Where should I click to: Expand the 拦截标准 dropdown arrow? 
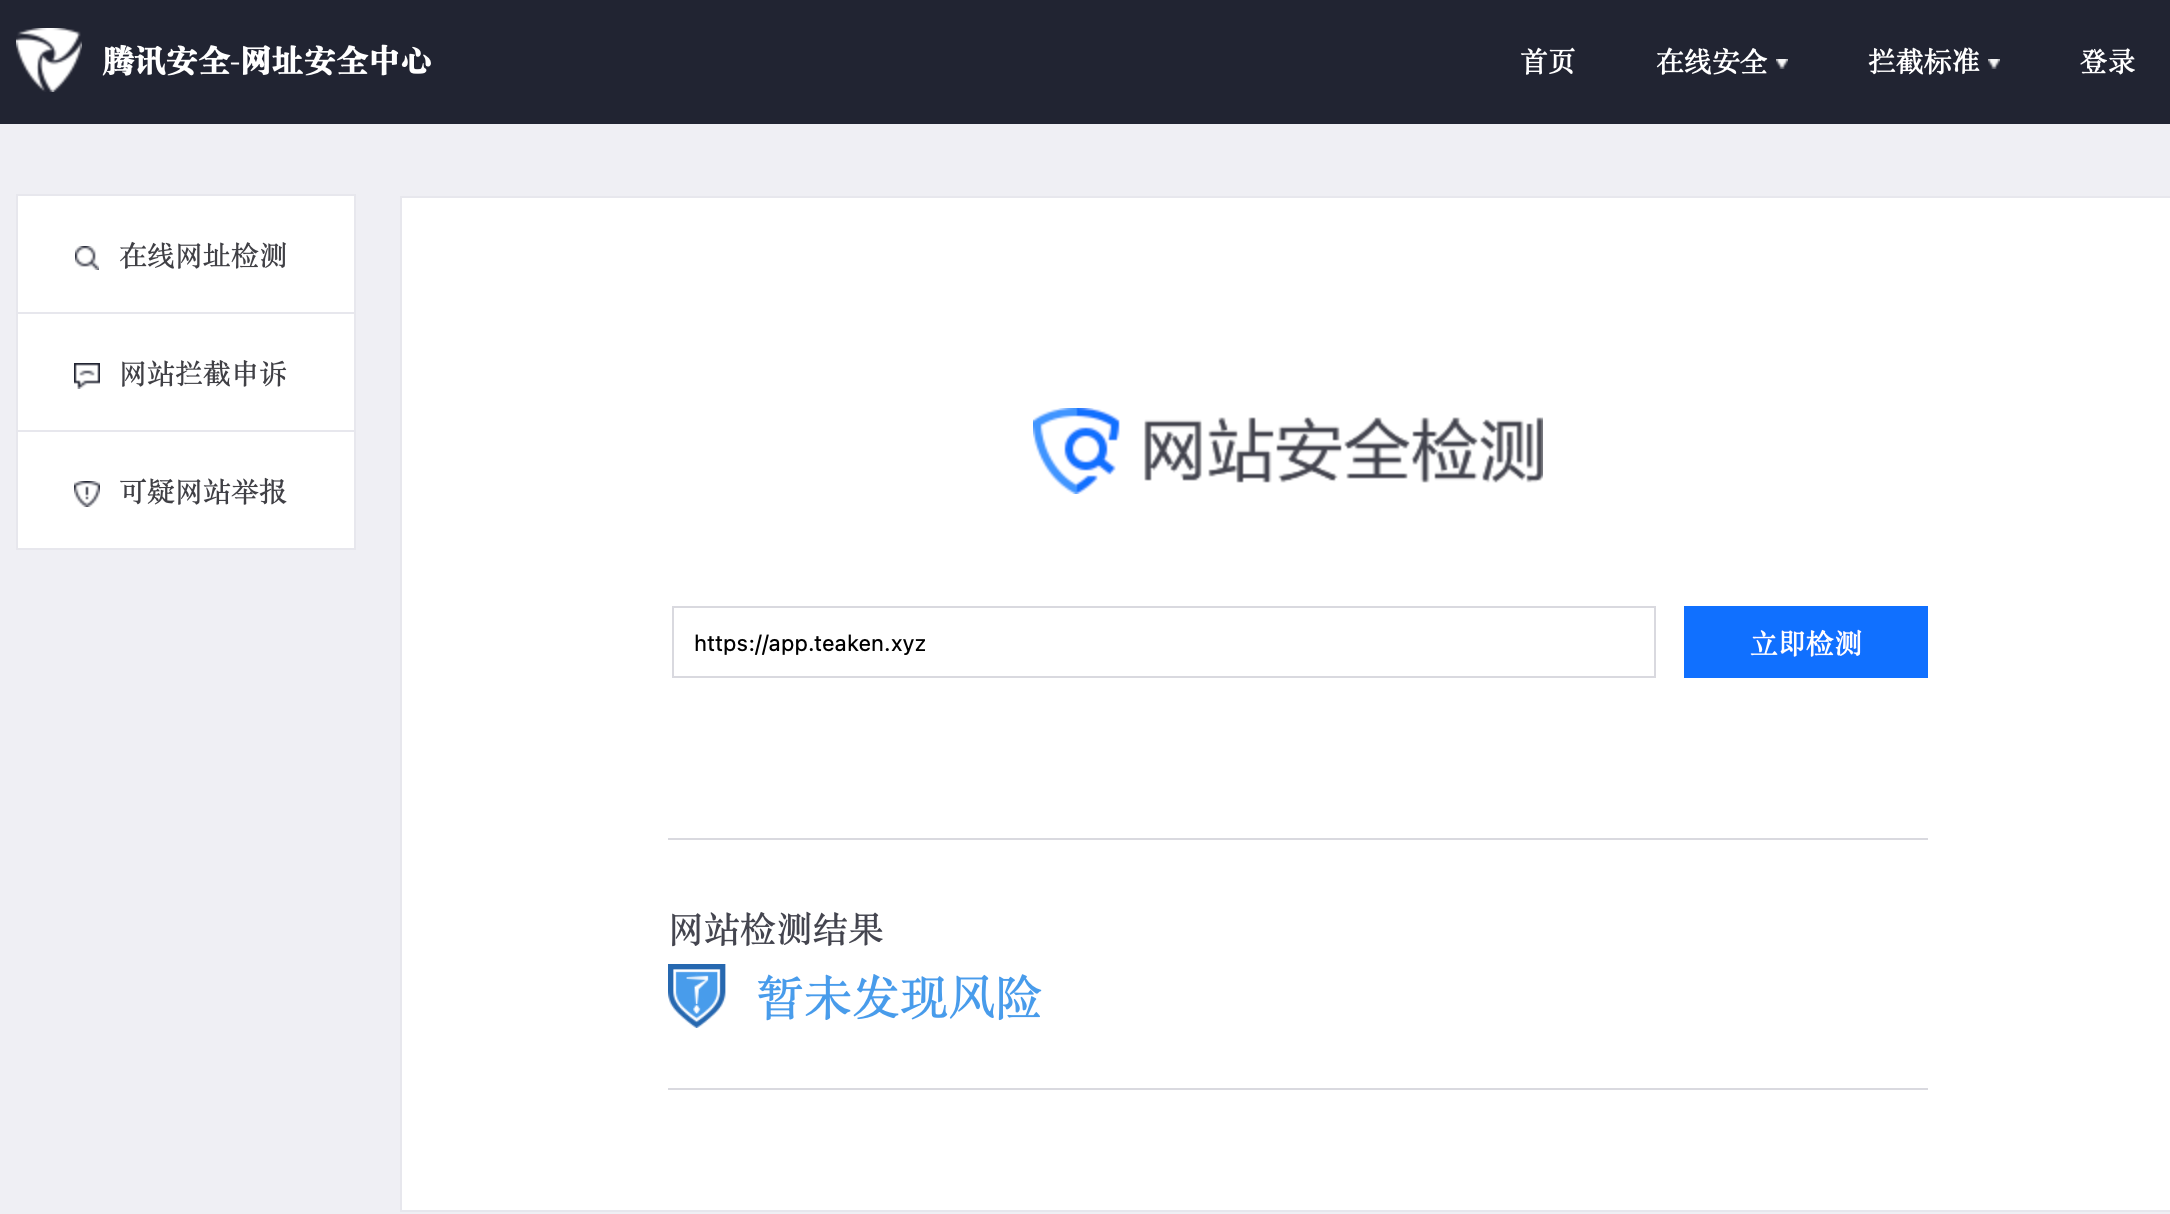tap(1994, 63)
